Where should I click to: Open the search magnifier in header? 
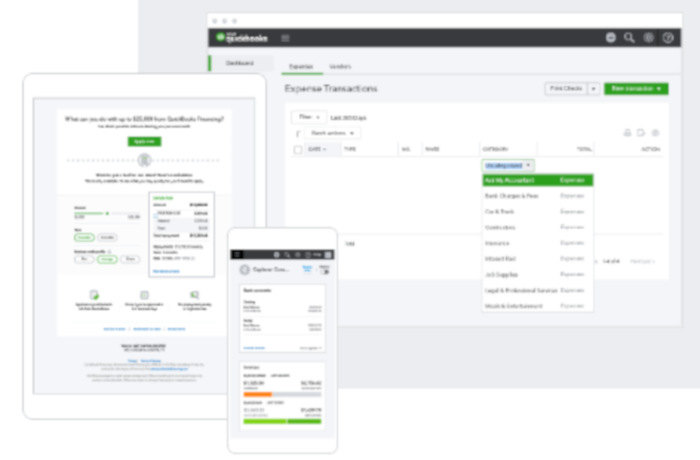pyautogui.click(x=629, y=38)
